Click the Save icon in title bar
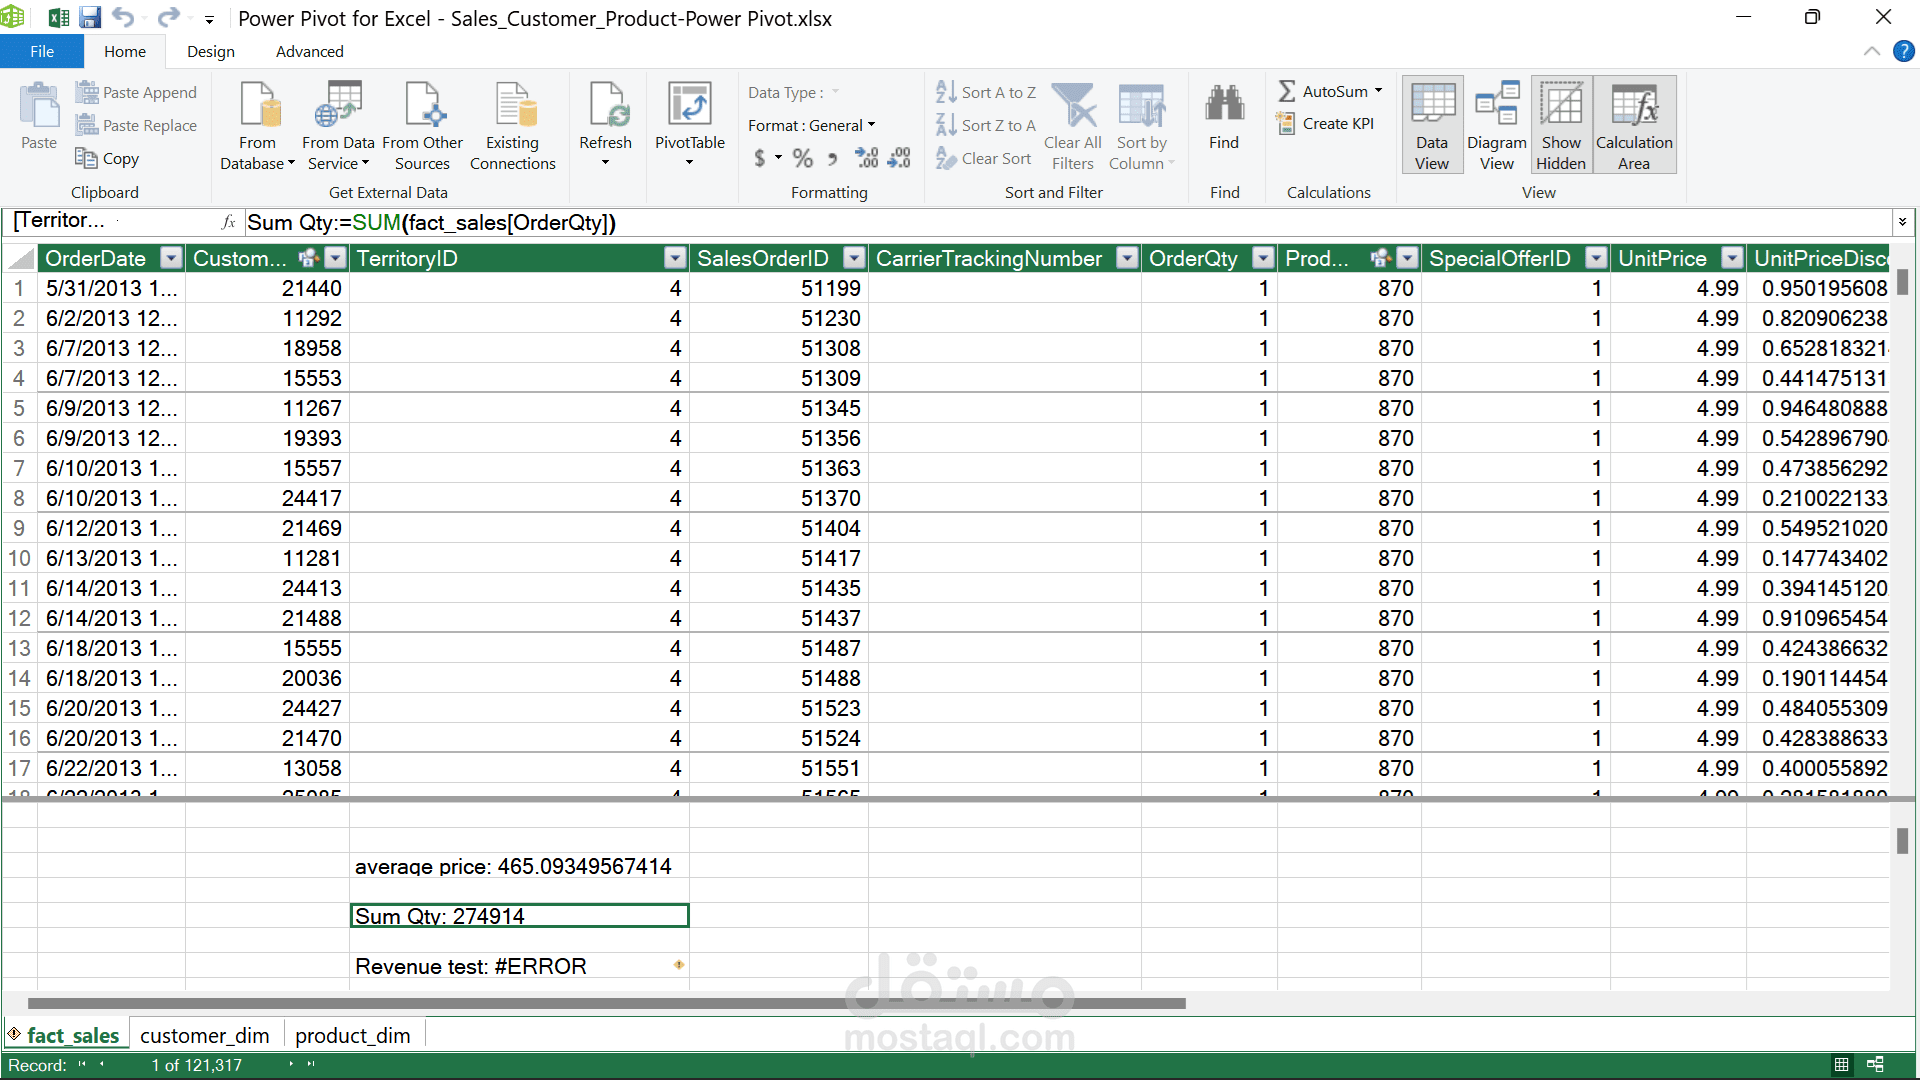 90,18
